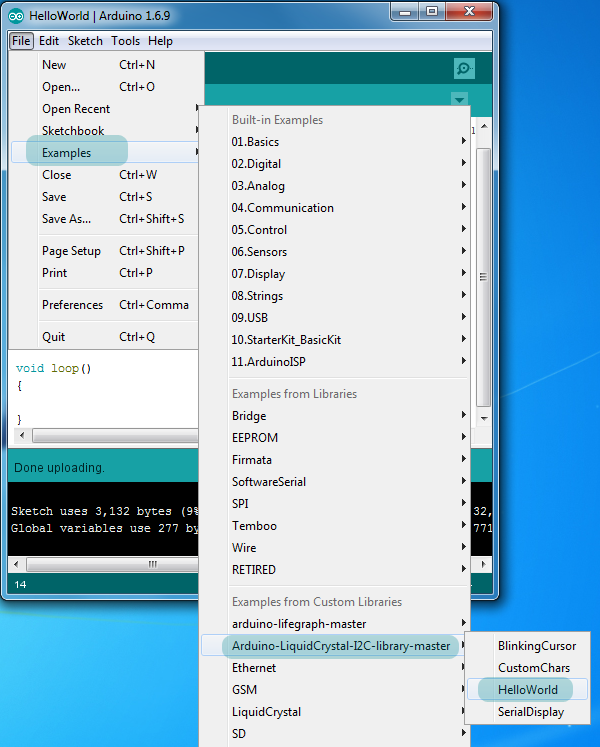Choose Quit from the File menu
The image size is (600, 747).
click(x=105, y=337)
